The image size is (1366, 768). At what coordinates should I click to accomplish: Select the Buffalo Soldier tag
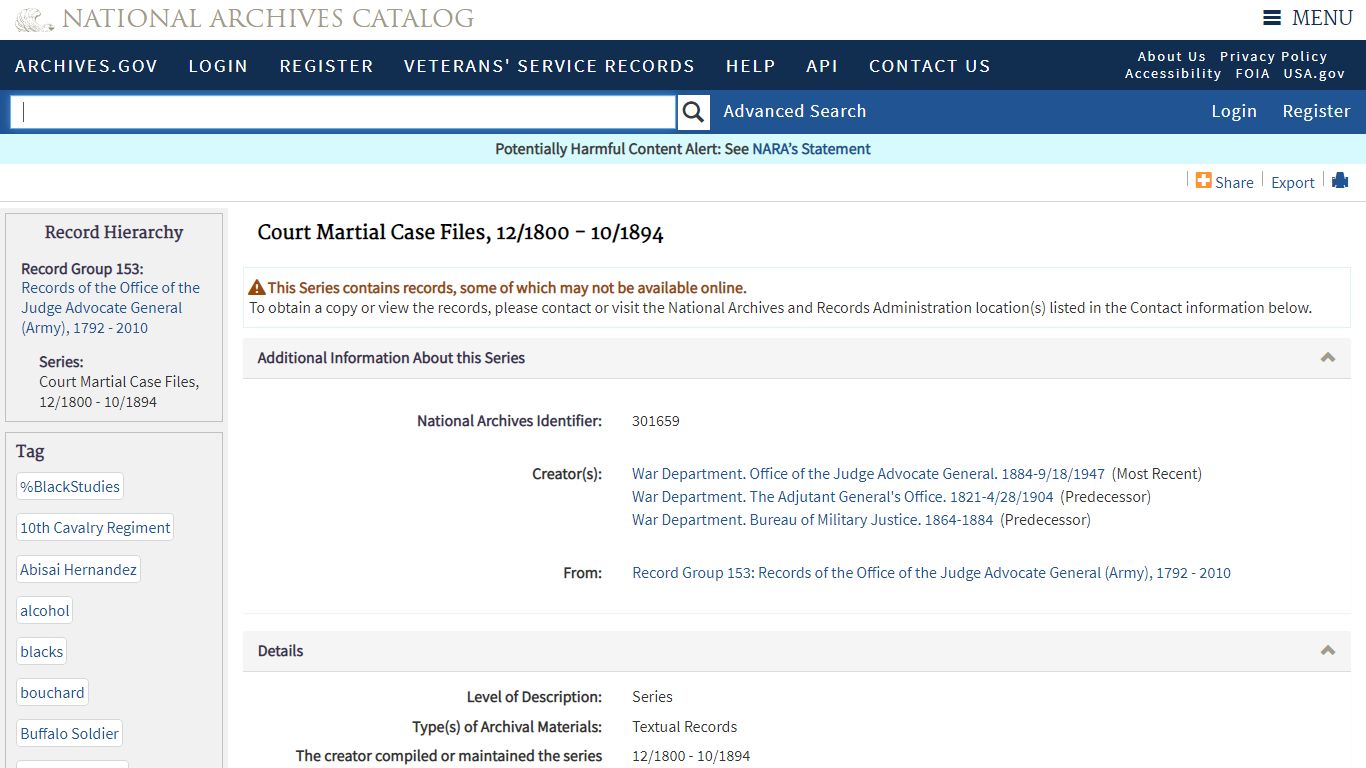point(70,734)
